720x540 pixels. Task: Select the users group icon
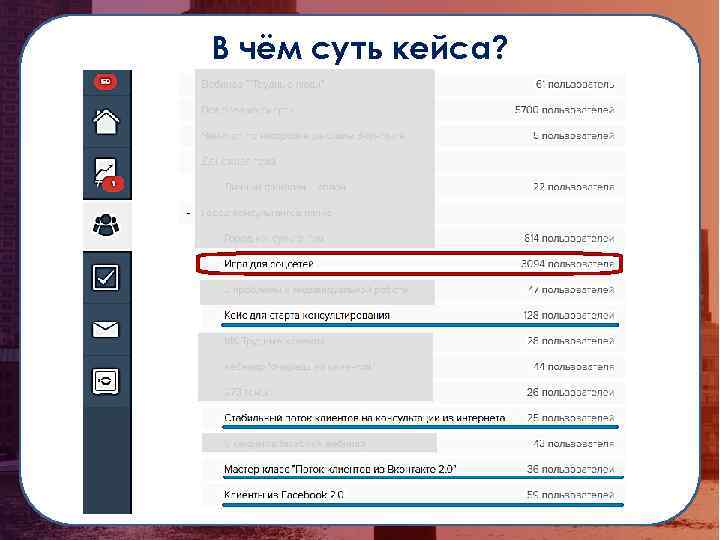106,225
